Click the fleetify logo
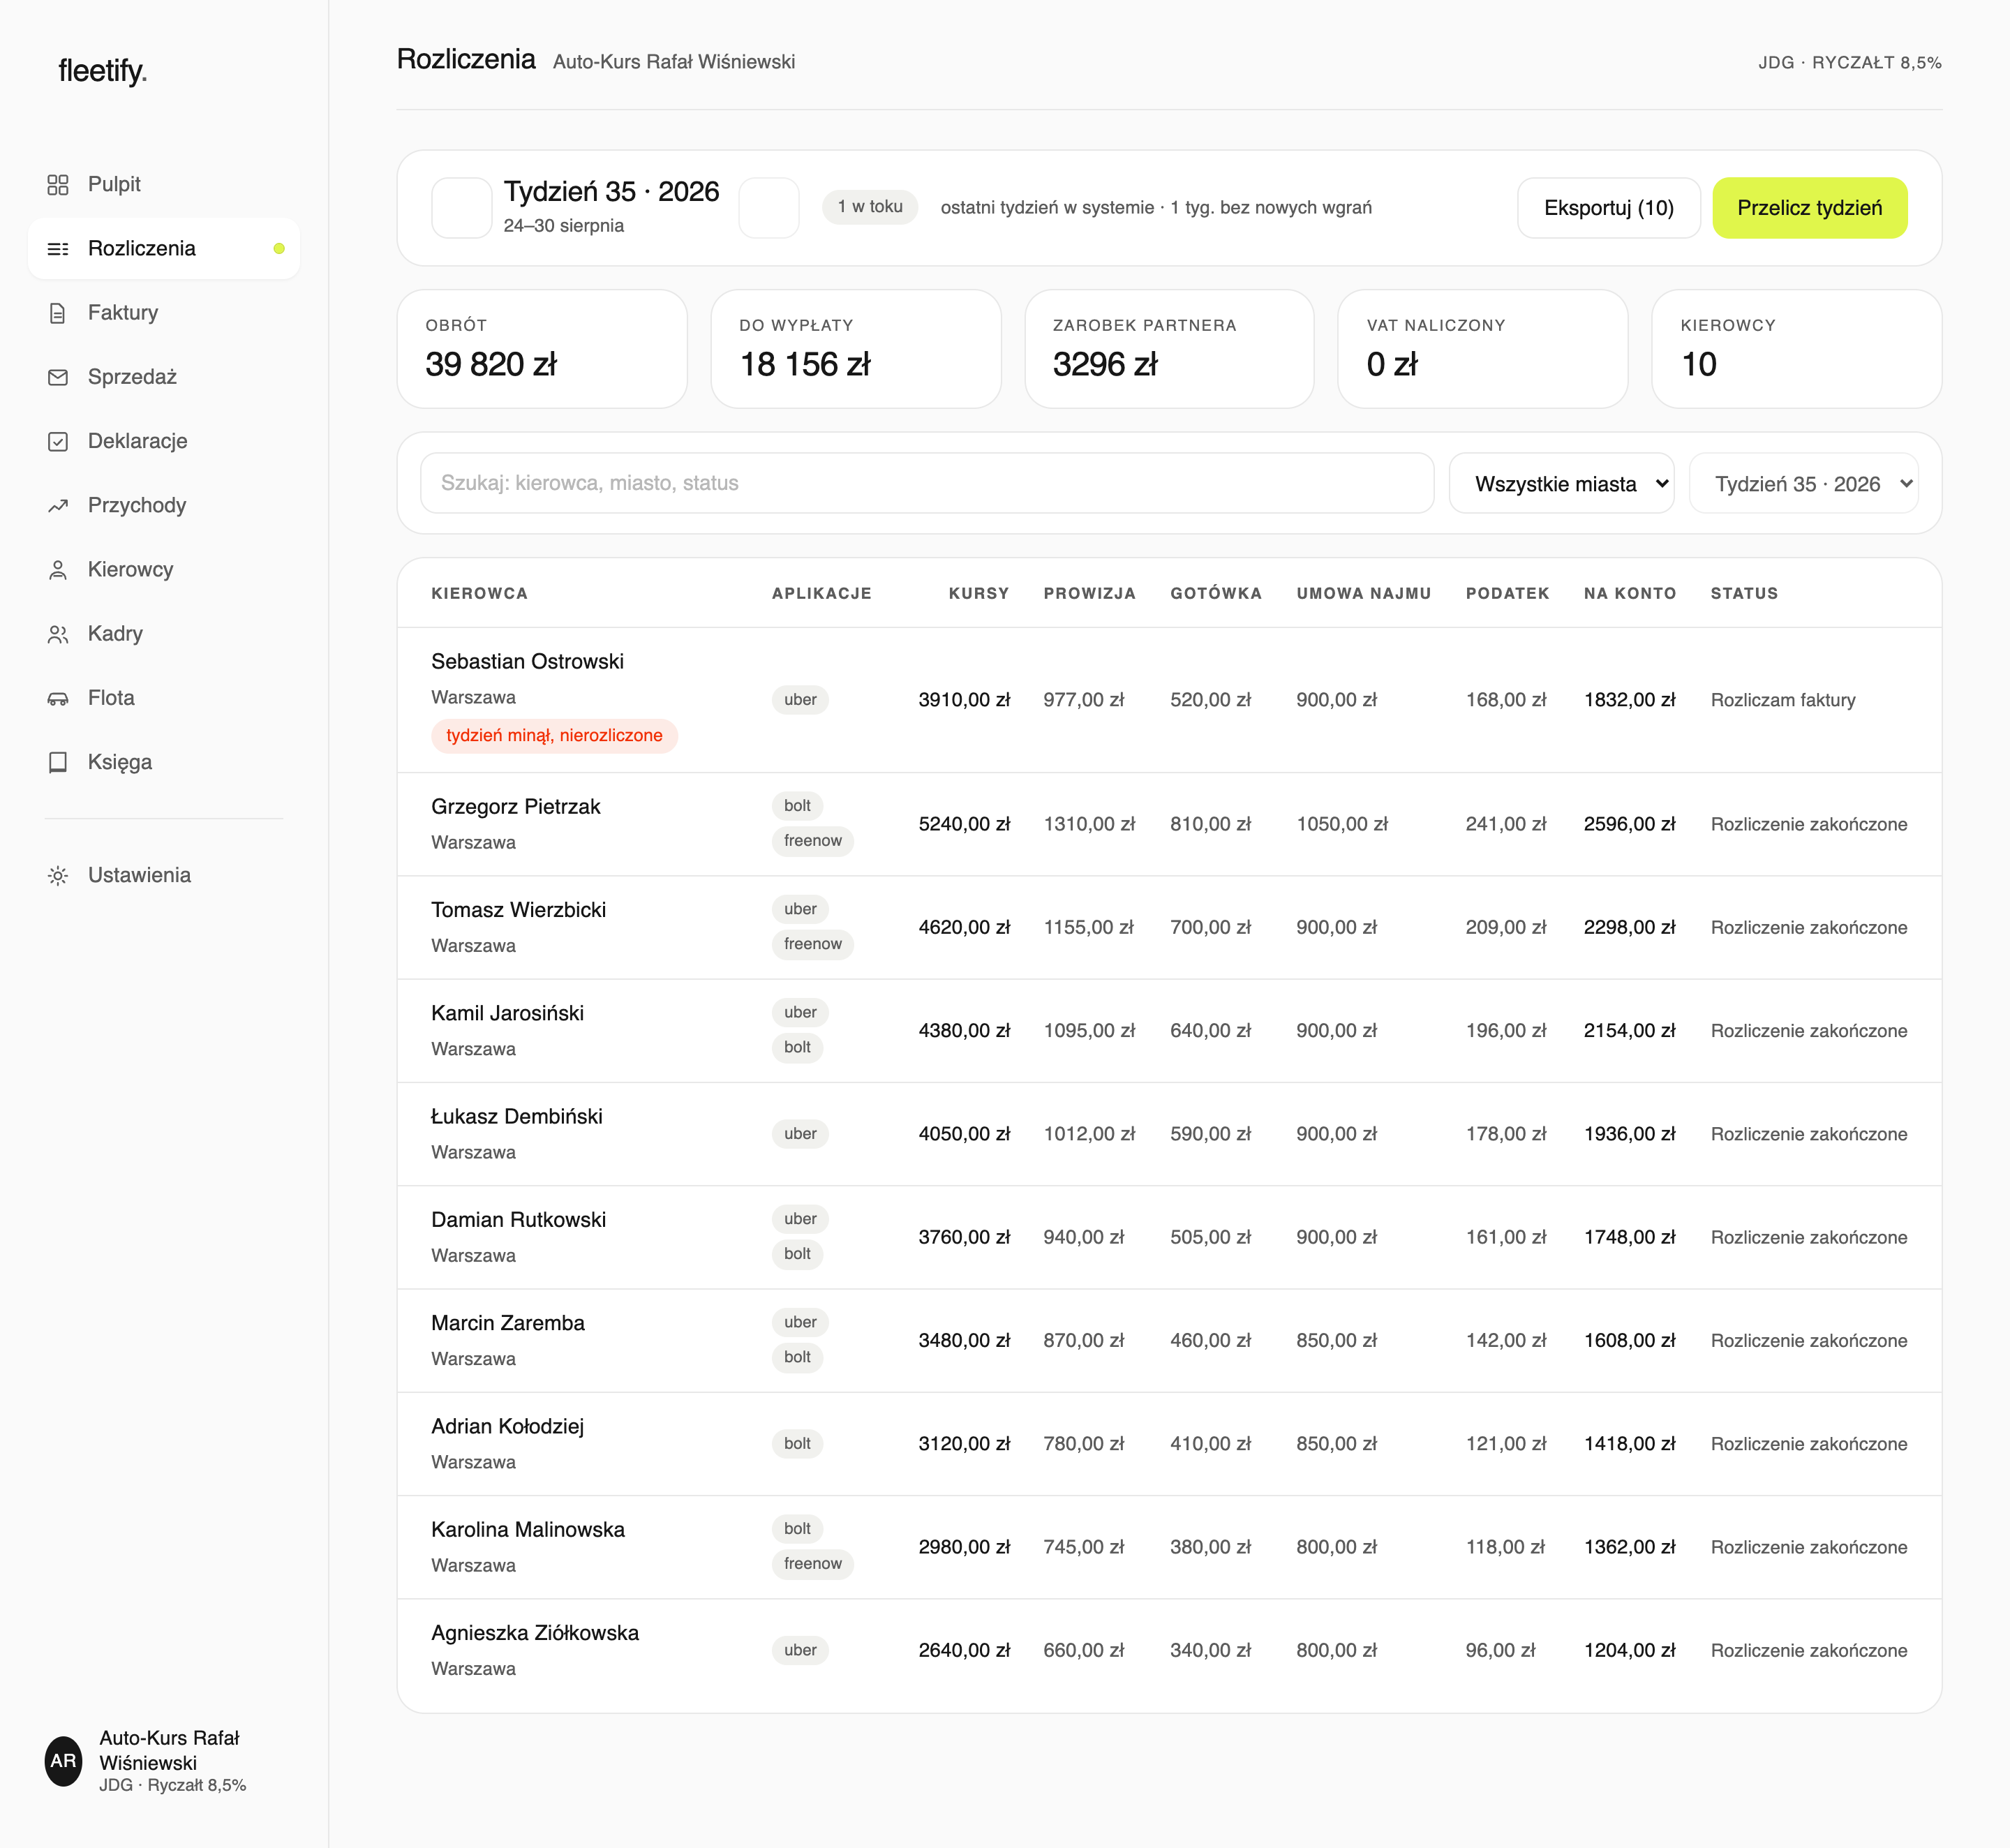This screenshot has width=2010, height=1848. point(102,71)
